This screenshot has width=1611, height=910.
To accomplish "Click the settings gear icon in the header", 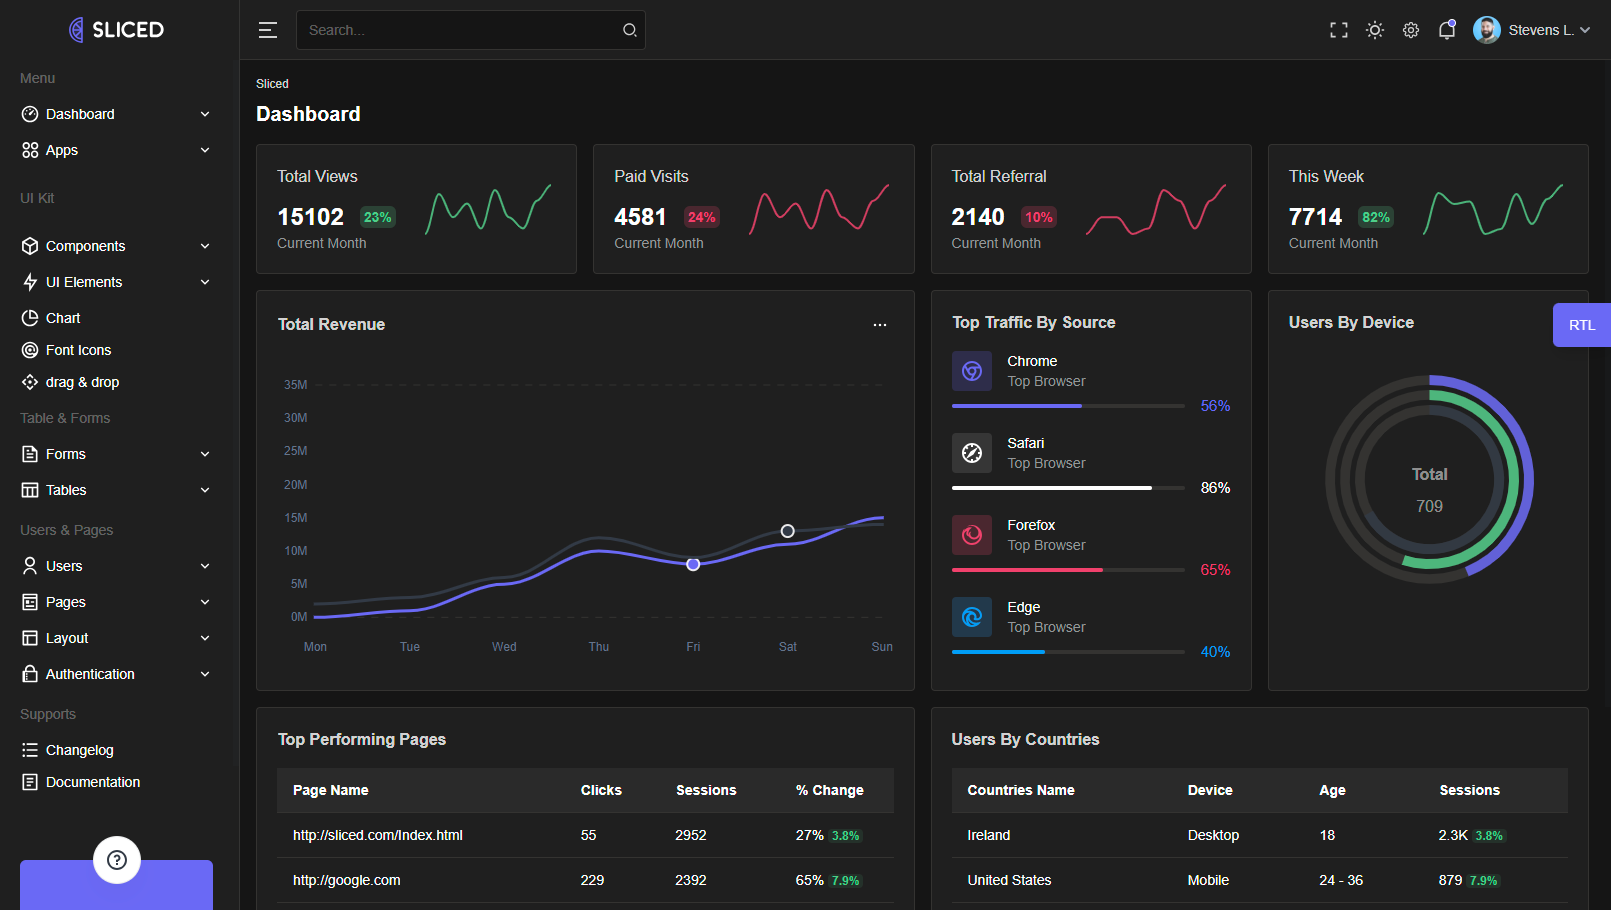I will tap(1410, 30).
